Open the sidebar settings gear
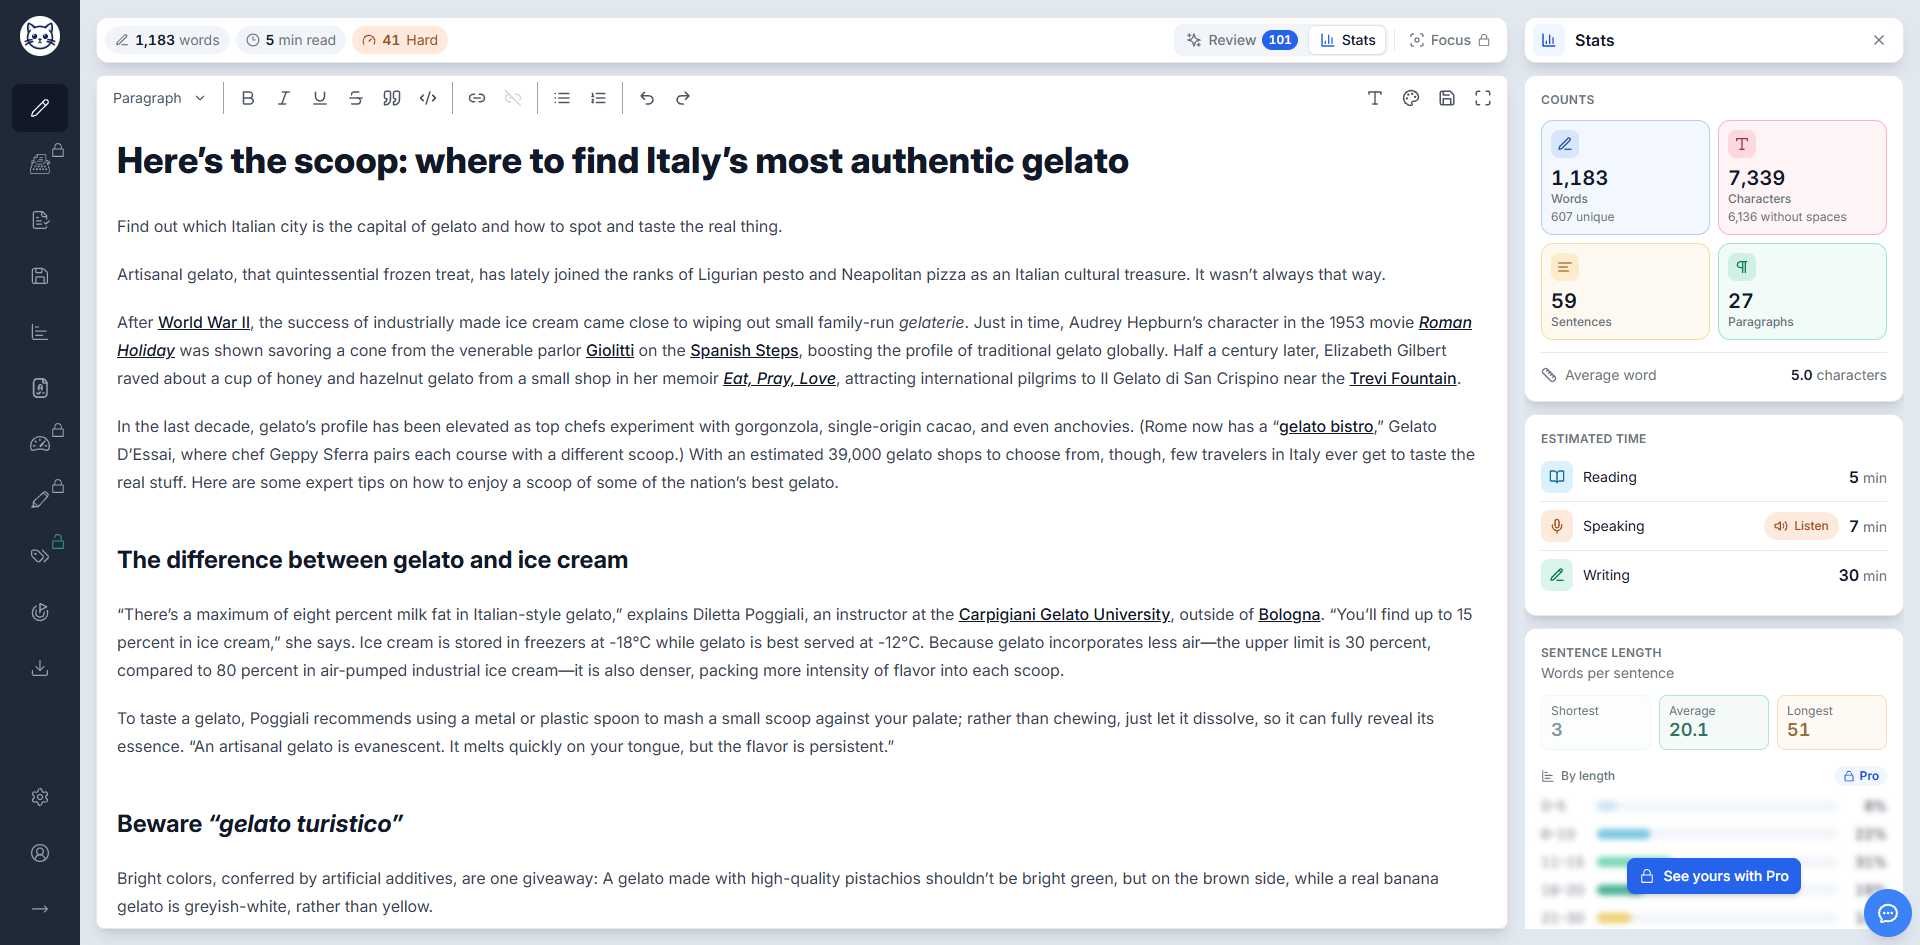This screenshot has height=945, width=1920. 40,797
